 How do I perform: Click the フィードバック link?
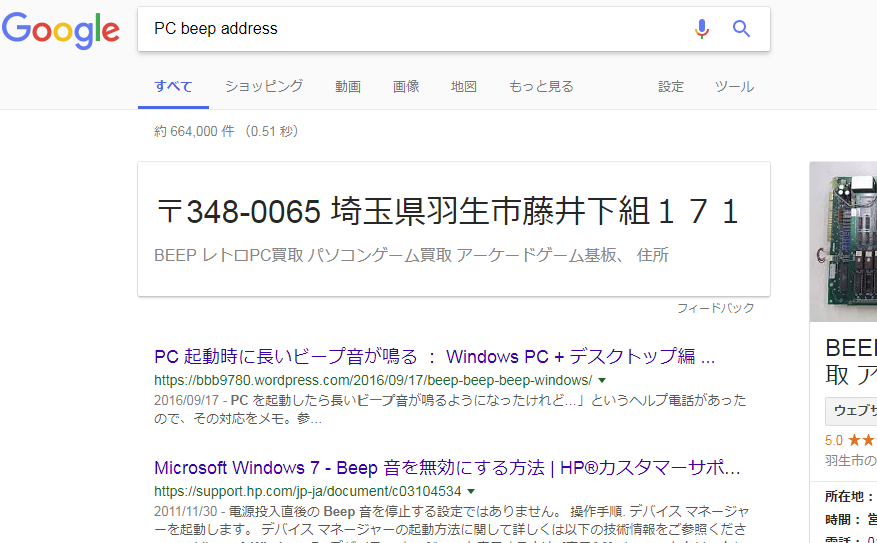tap(715, 308)
